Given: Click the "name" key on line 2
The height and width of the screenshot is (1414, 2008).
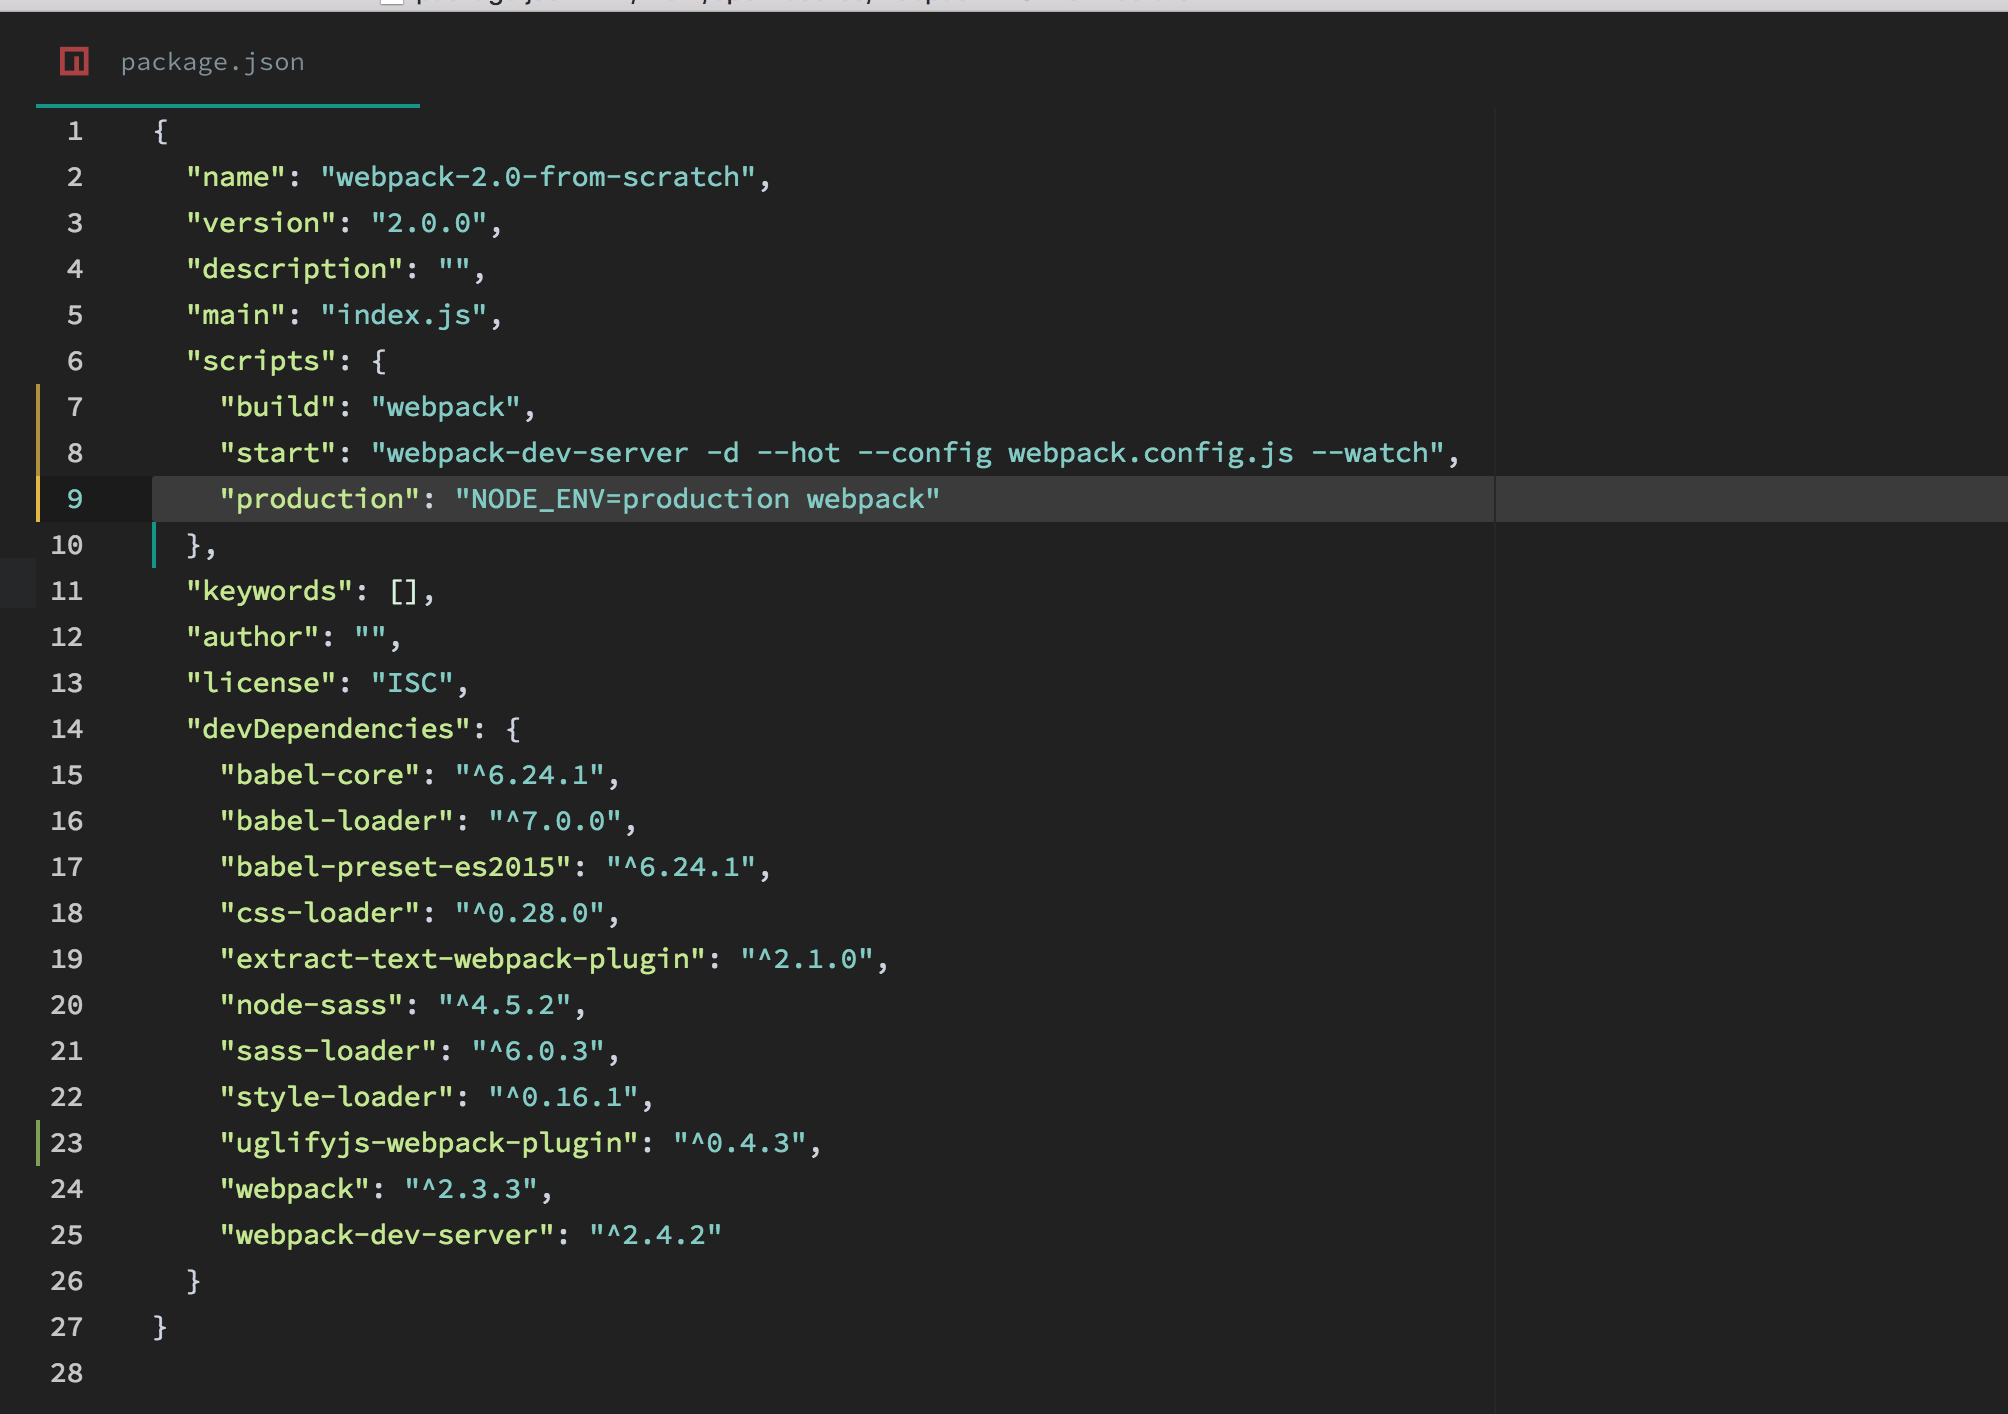Looking at the screenshot, I should 237,176.
